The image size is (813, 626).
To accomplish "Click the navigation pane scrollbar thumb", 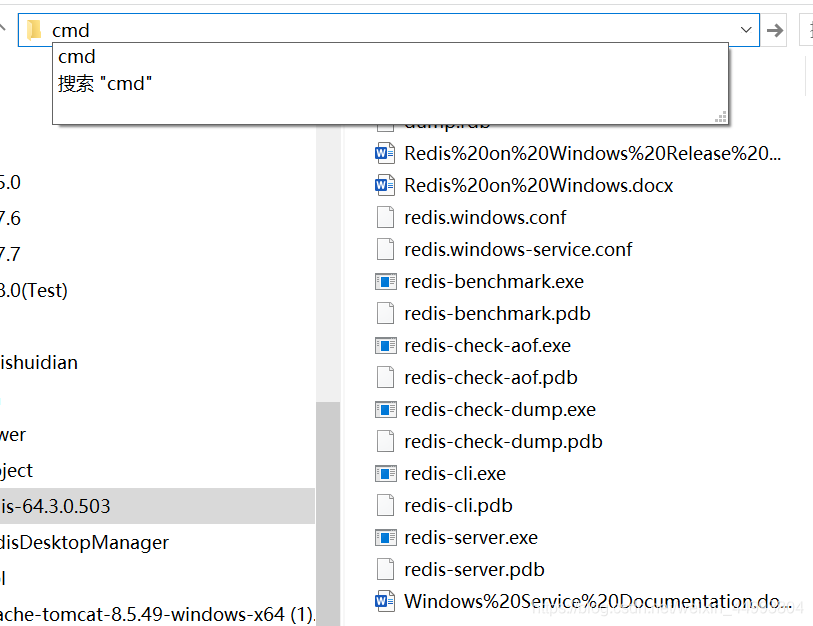I will pyautogui.click(x=328, y=513).
